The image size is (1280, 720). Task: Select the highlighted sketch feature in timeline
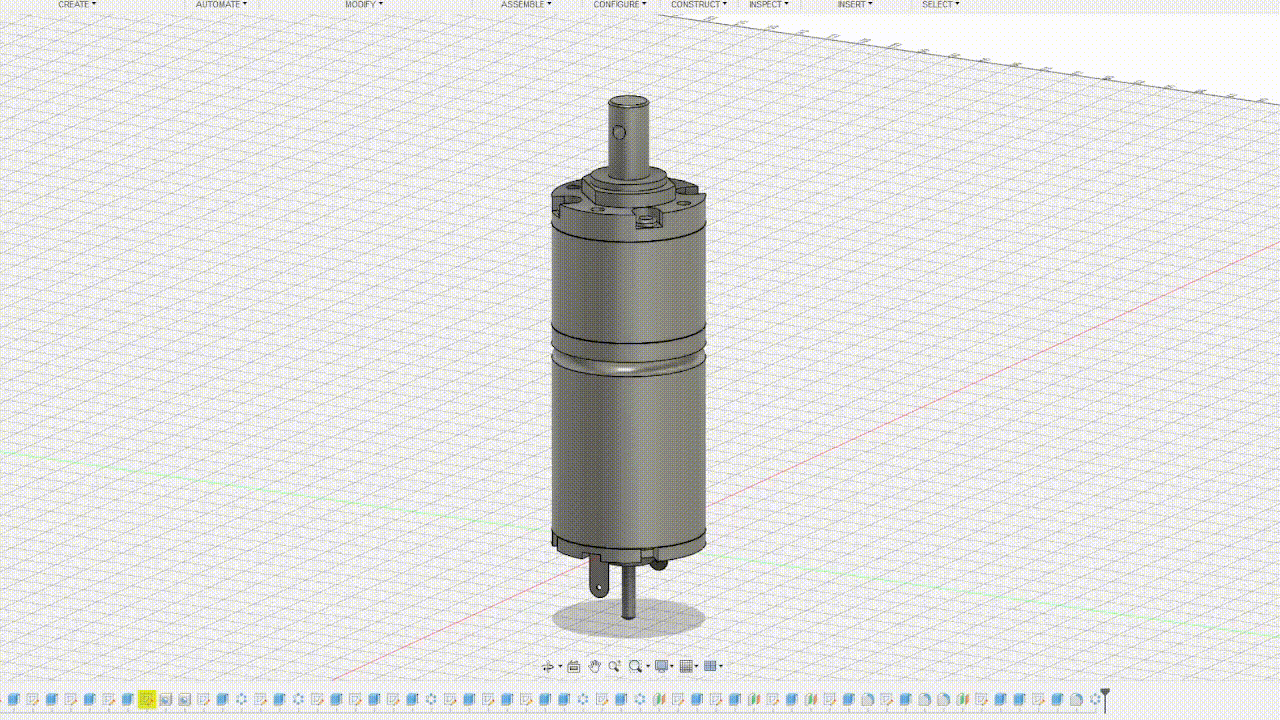[x=146, y=697]
